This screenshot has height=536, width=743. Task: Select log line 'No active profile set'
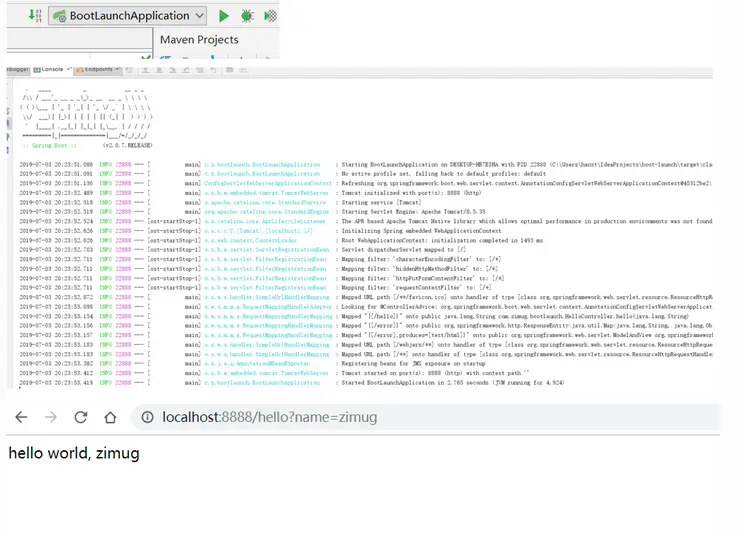[283, 174]
